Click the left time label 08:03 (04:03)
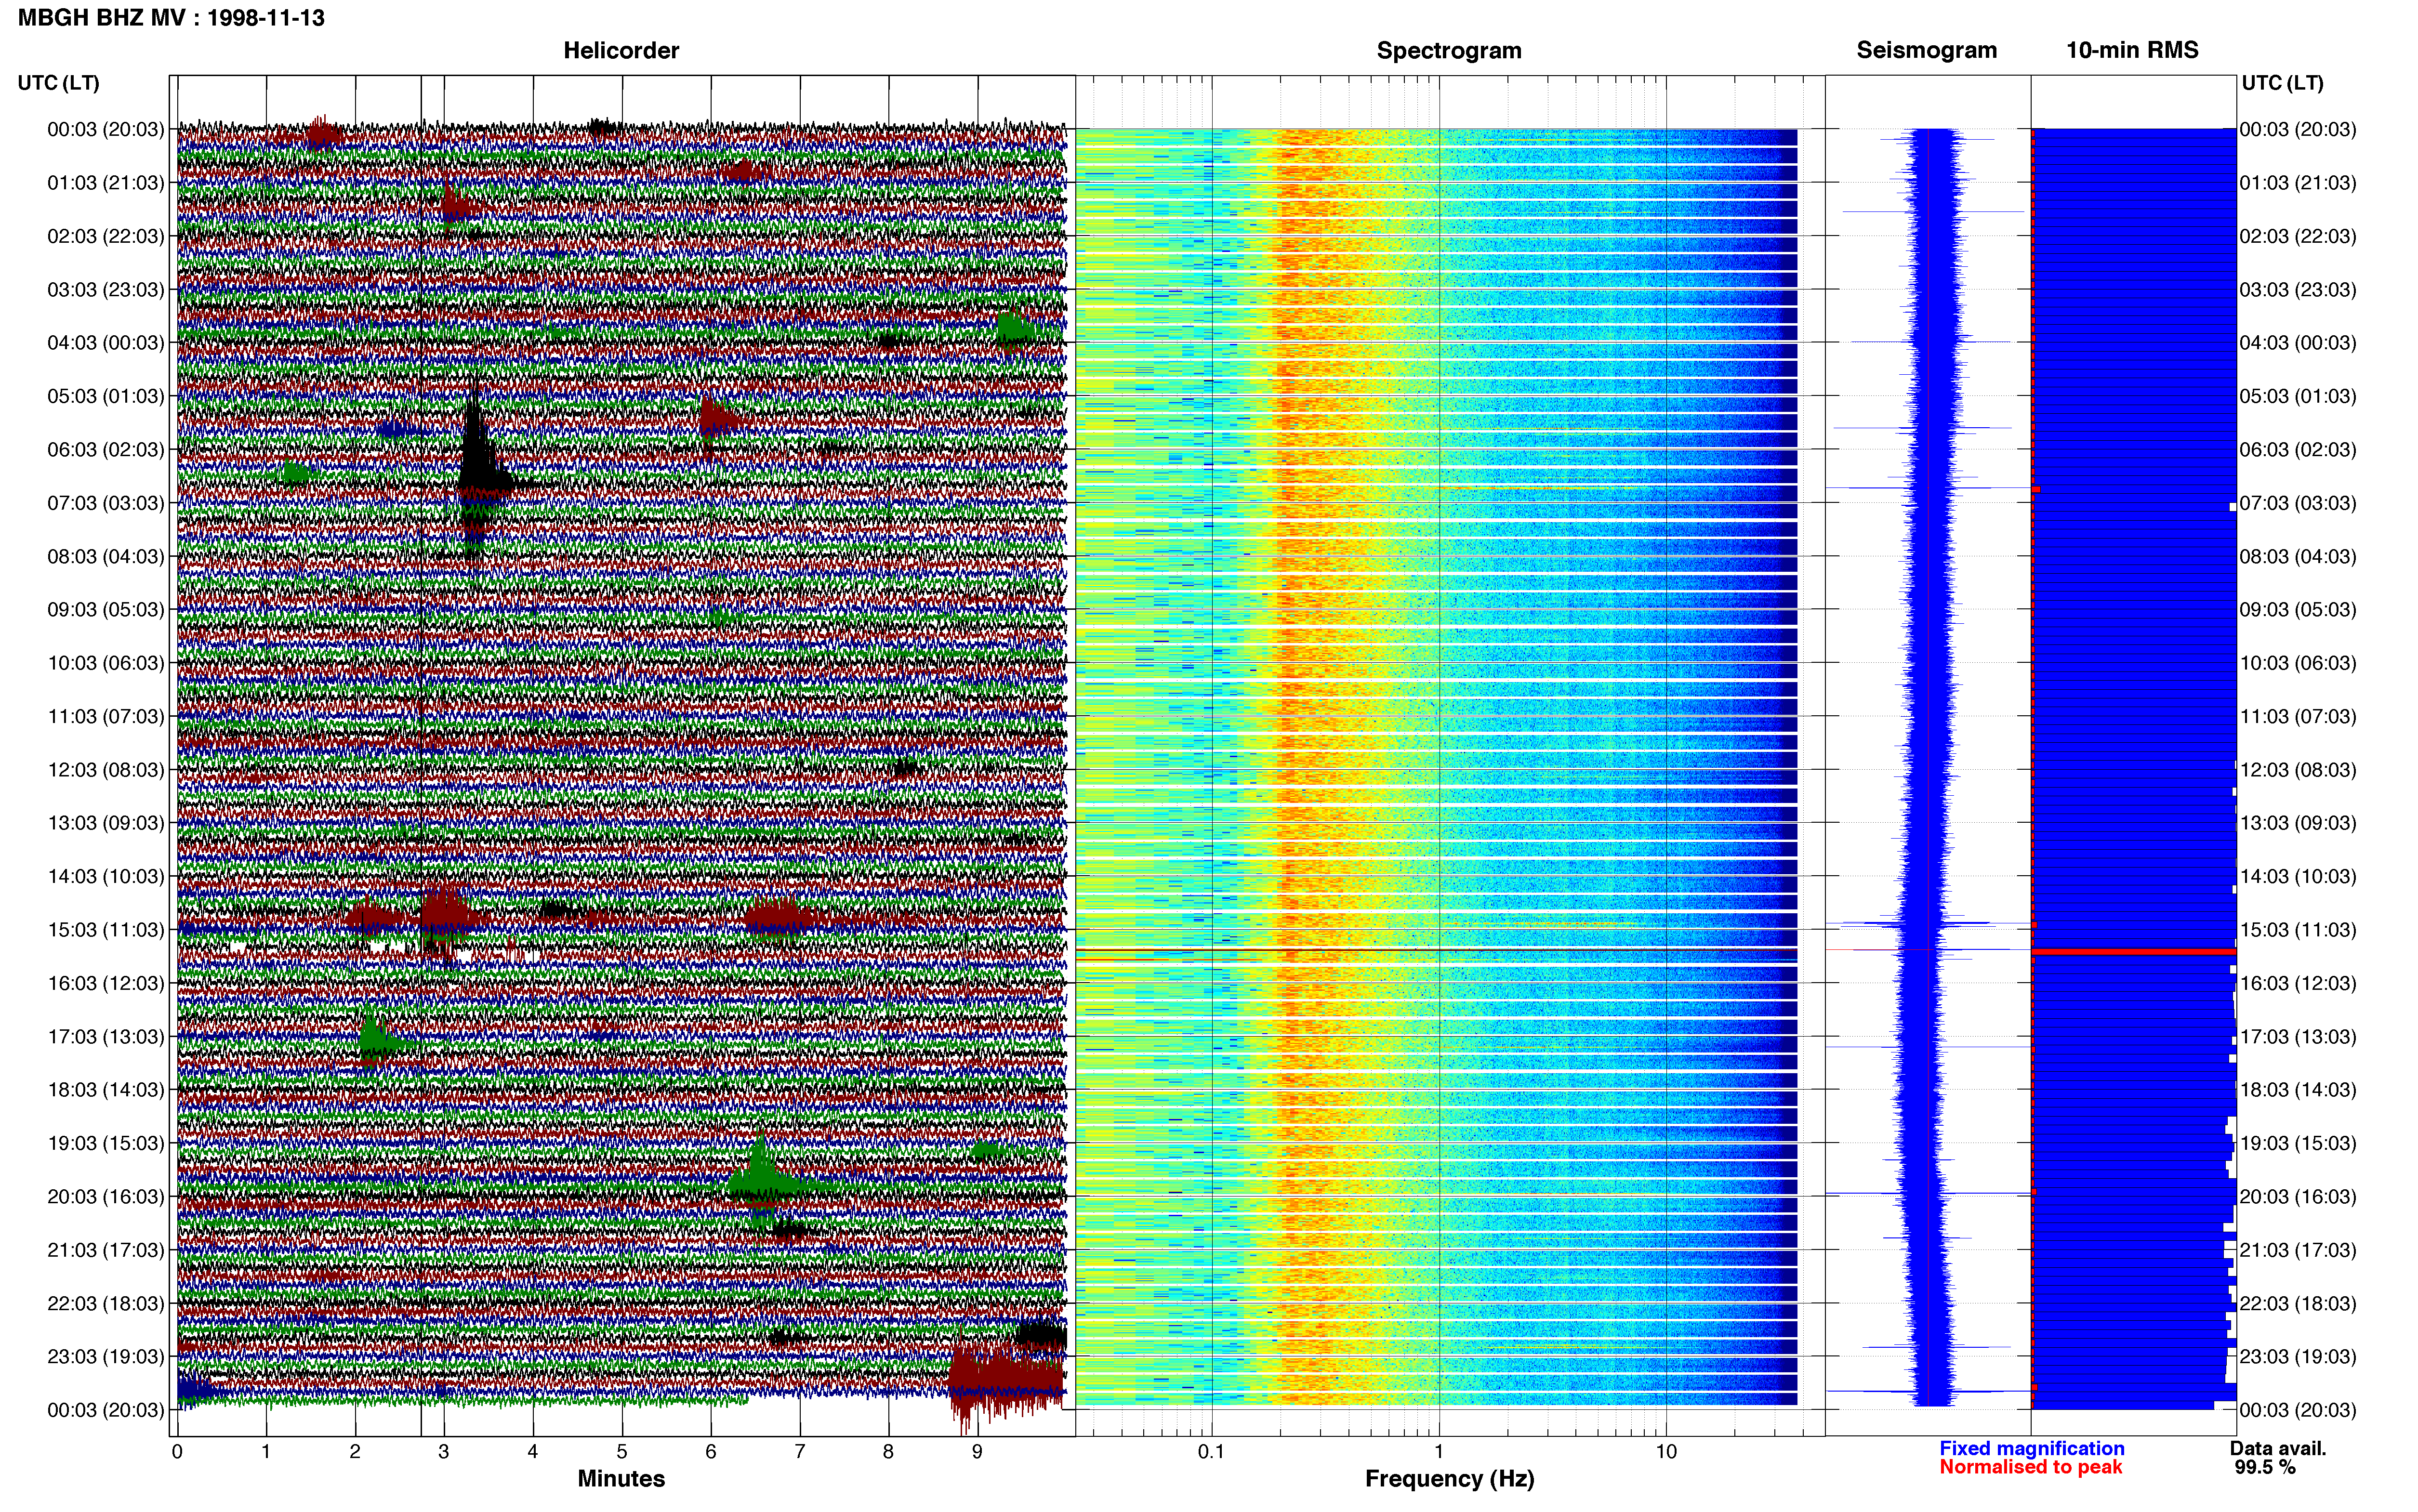Viewport: 2418px width, 1512px height. pyautogui.click(x=106, y=556)
